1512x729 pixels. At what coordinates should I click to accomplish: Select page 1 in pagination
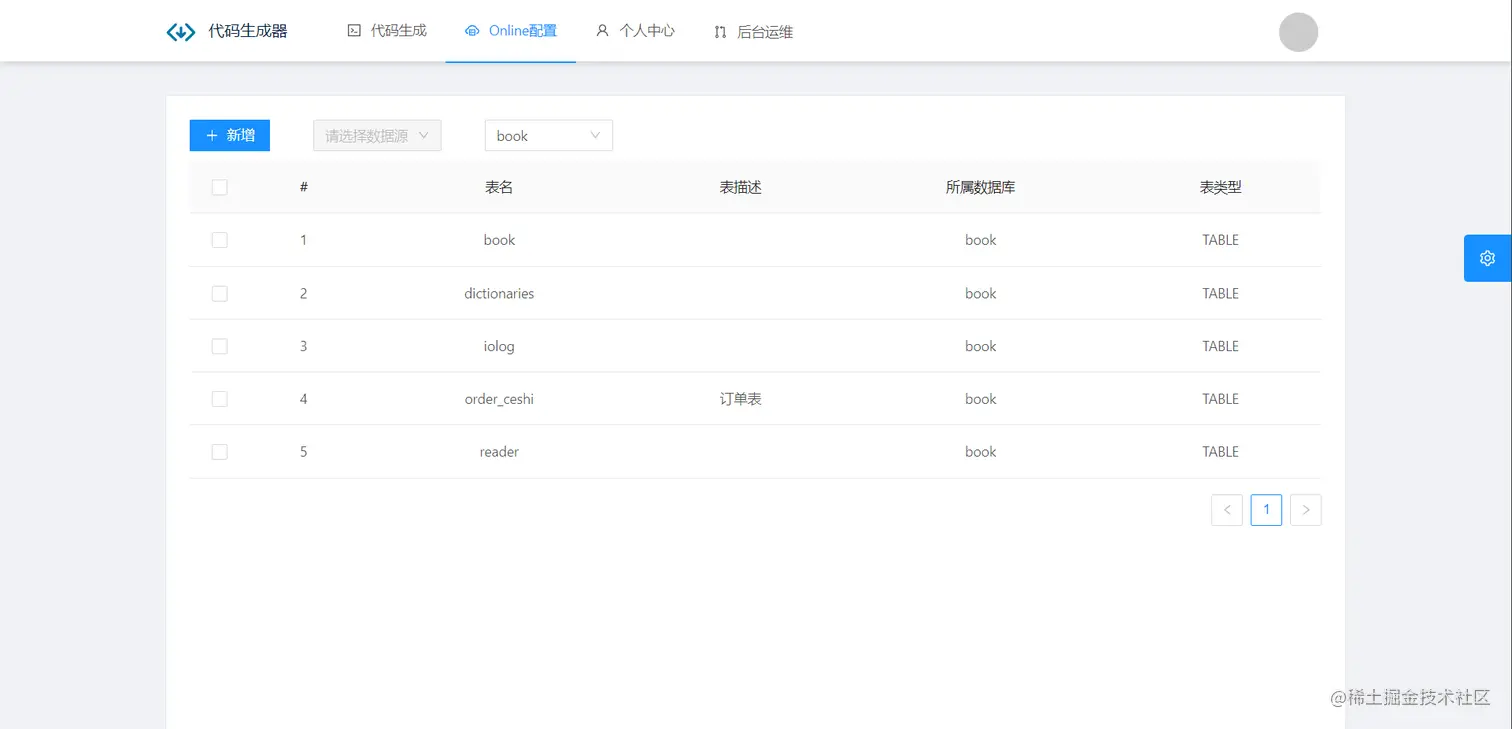point(1266,510)
